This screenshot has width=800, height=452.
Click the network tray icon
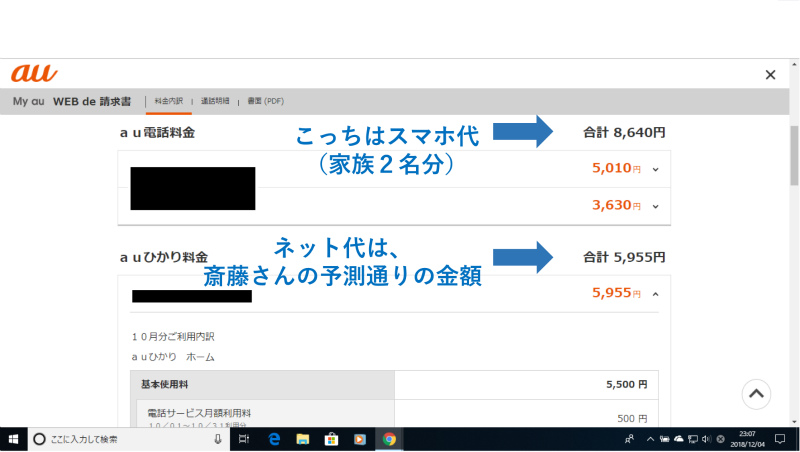click(x=692, y=439)
